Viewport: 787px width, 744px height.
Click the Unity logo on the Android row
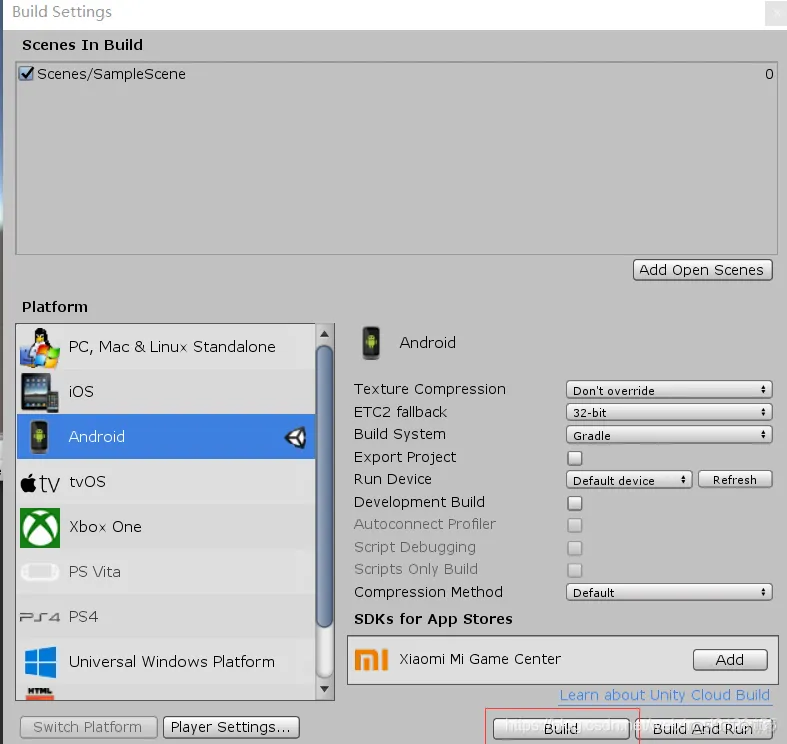(296, 437)
